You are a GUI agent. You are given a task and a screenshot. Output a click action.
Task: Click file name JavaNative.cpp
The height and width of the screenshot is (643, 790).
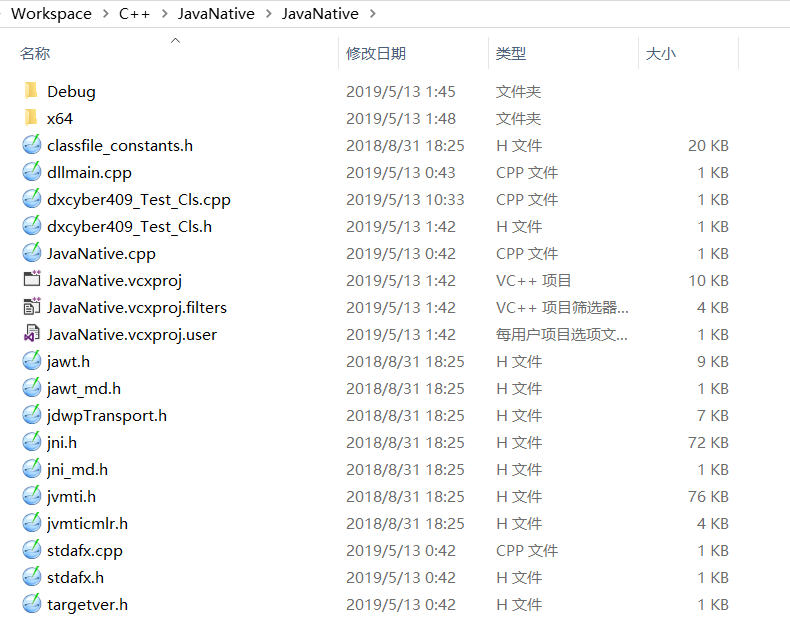[101, 254]
